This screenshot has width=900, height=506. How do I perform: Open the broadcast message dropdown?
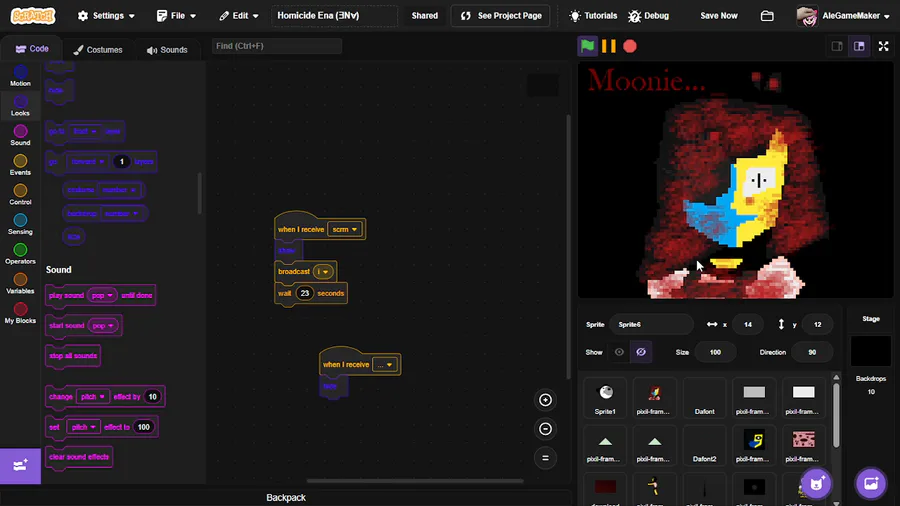[323, 271]
